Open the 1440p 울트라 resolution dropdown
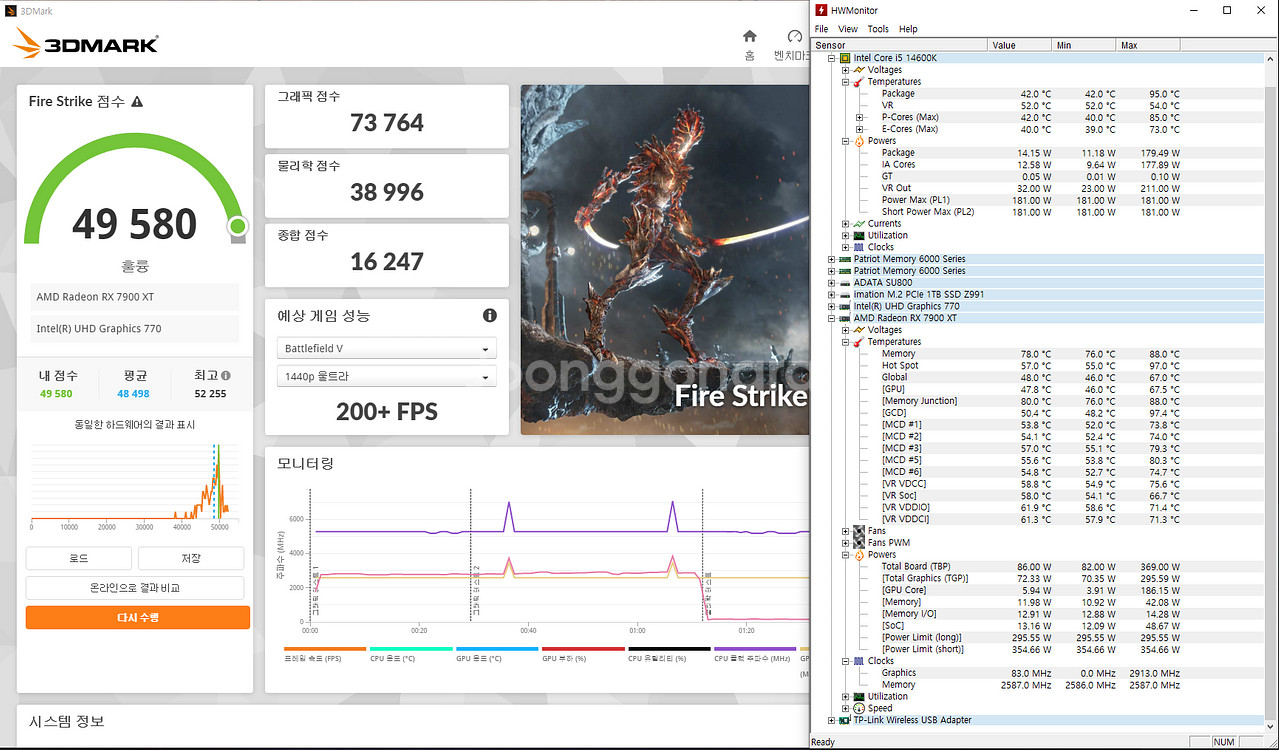Viewport: 1279px width, 750px height. point(386,377)
